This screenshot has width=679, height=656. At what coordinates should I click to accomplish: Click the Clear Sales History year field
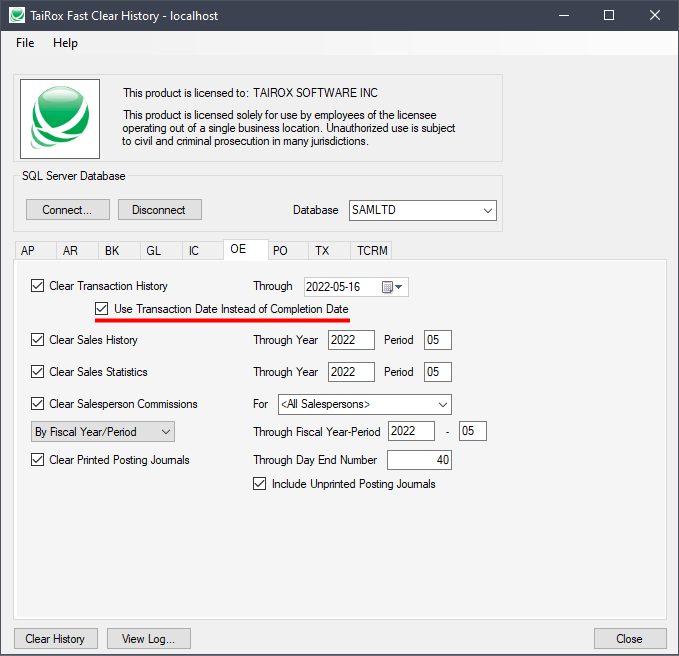351,340
